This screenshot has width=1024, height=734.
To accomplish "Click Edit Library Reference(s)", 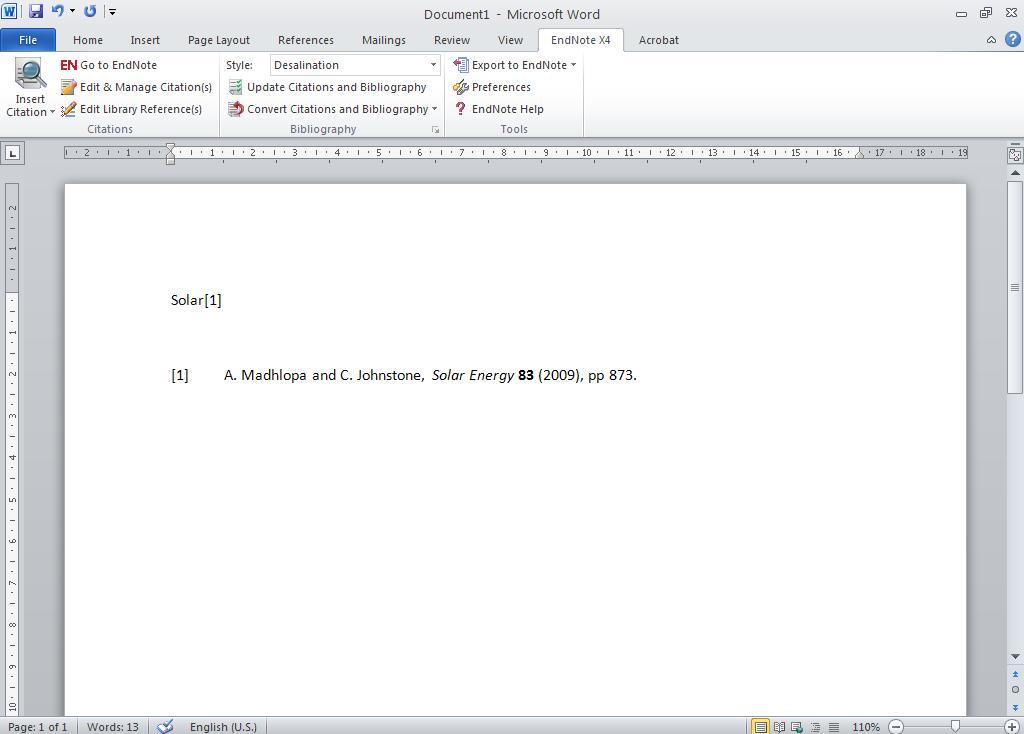I will point(131,109).
